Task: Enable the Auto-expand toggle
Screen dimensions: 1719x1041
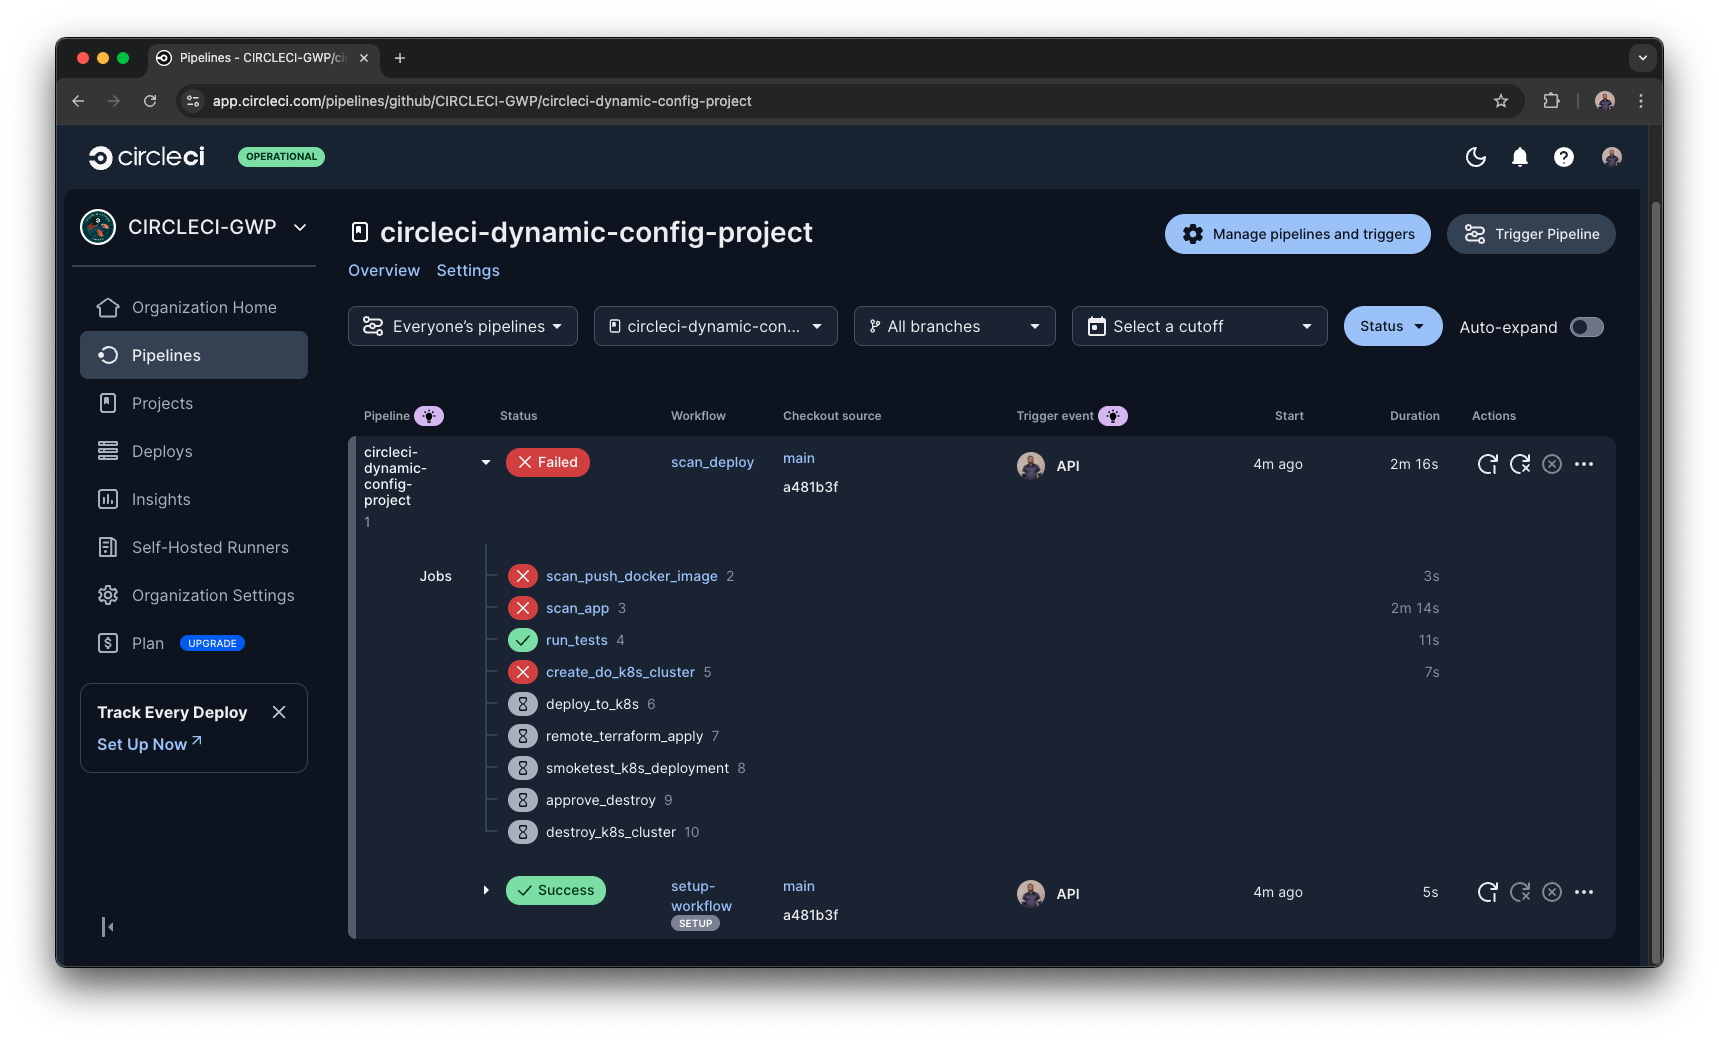Action: point(1586,327)
